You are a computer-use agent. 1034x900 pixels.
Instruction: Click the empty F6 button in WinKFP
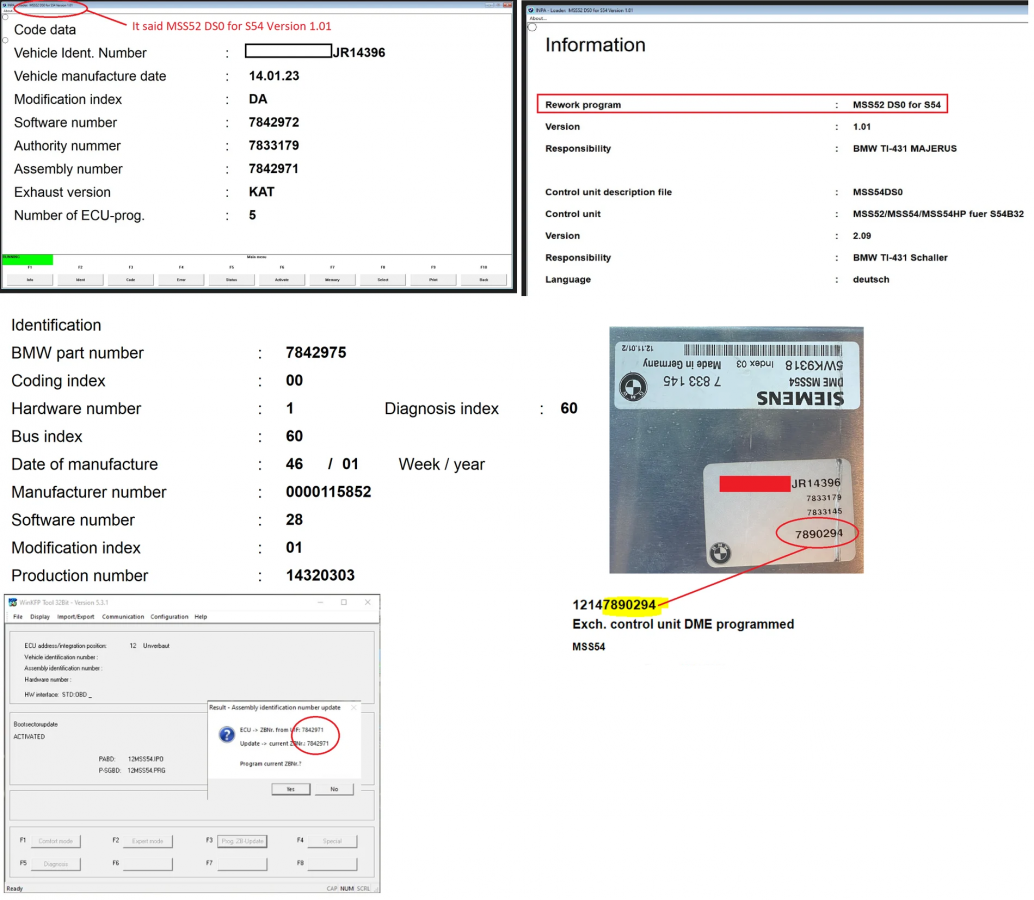click(x=148, y=863)
